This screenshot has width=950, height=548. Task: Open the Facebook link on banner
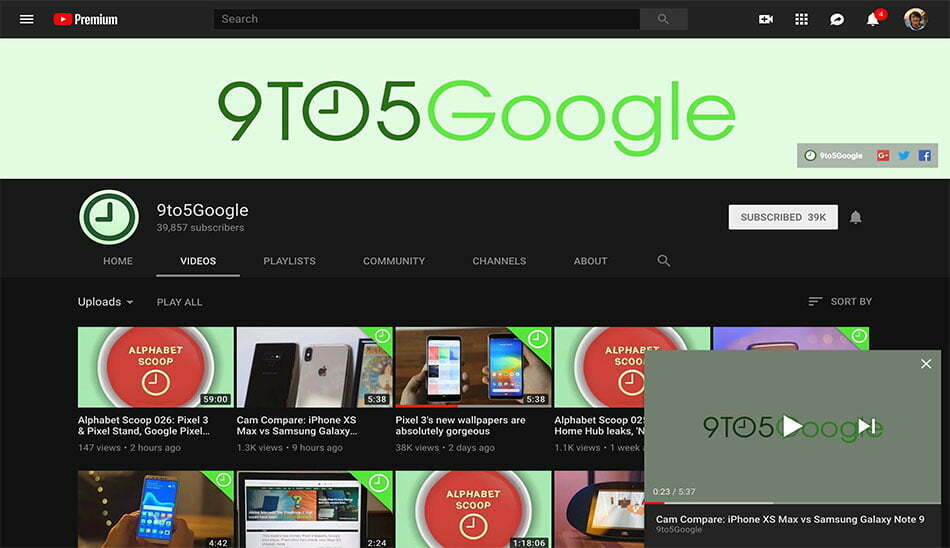(x=925, y=156)
